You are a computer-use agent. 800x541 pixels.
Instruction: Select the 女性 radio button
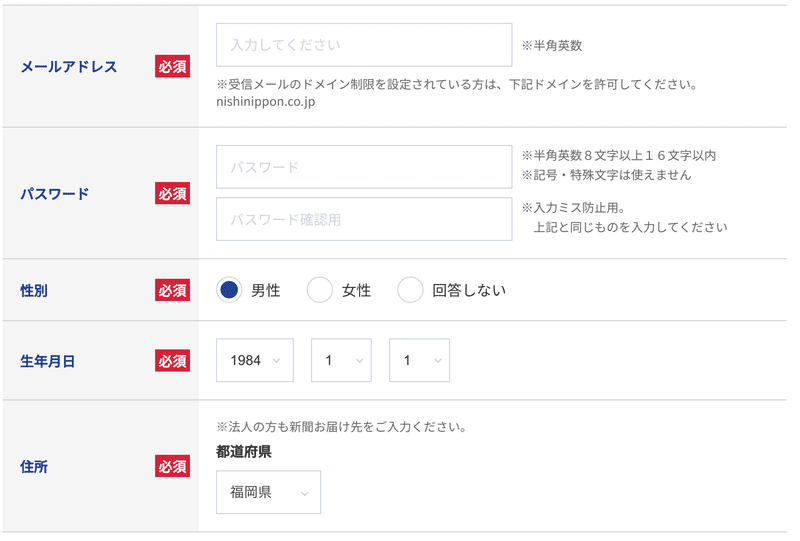(319, 290)
